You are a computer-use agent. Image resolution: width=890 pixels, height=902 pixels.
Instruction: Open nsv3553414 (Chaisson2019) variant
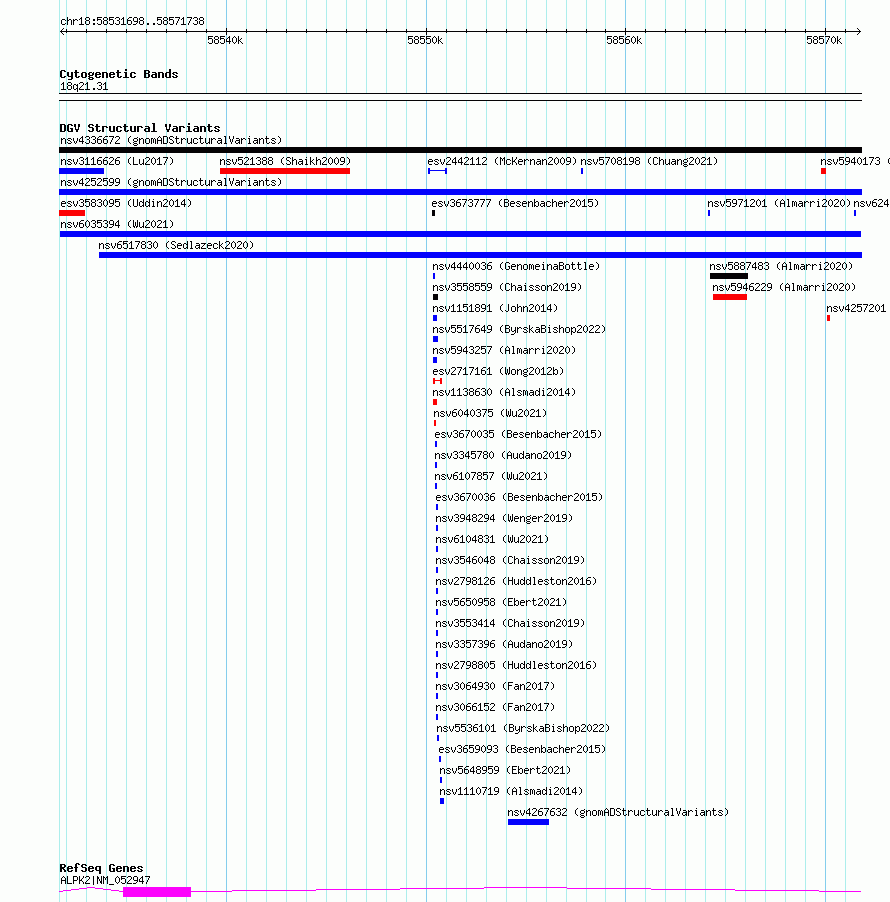point(510,623)
